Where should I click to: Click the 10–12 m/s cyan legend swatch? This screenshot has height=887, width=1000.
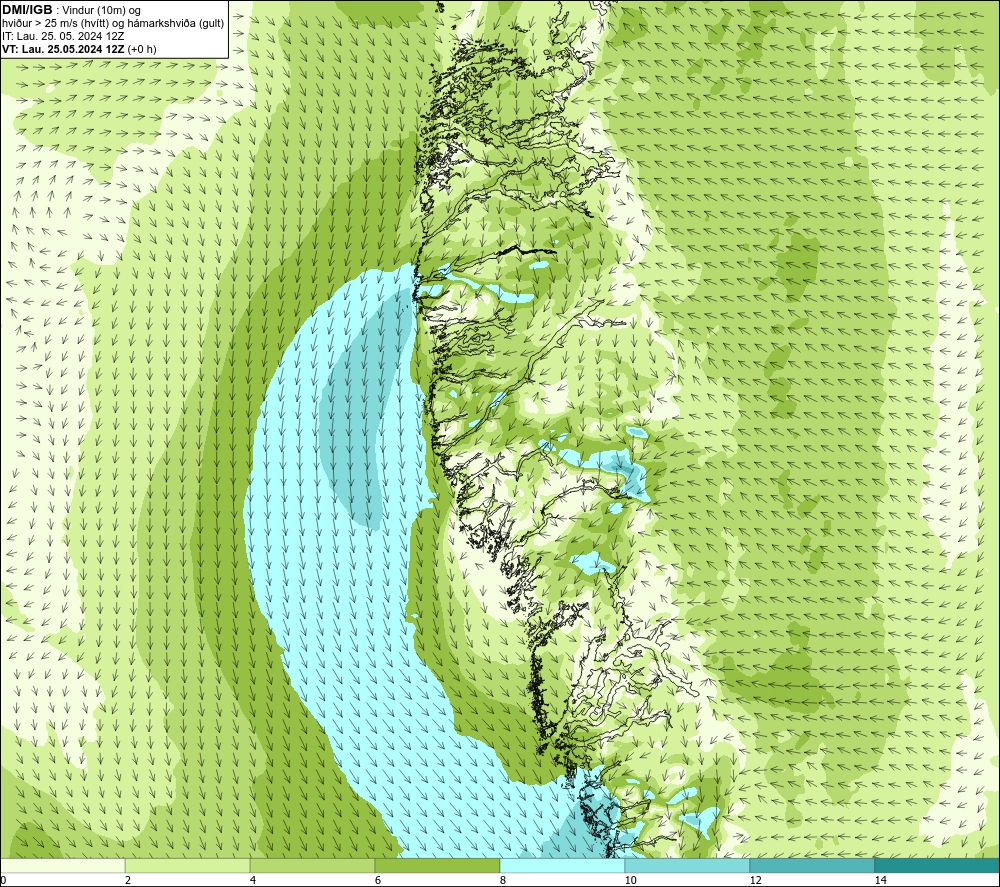click(688, 865)
